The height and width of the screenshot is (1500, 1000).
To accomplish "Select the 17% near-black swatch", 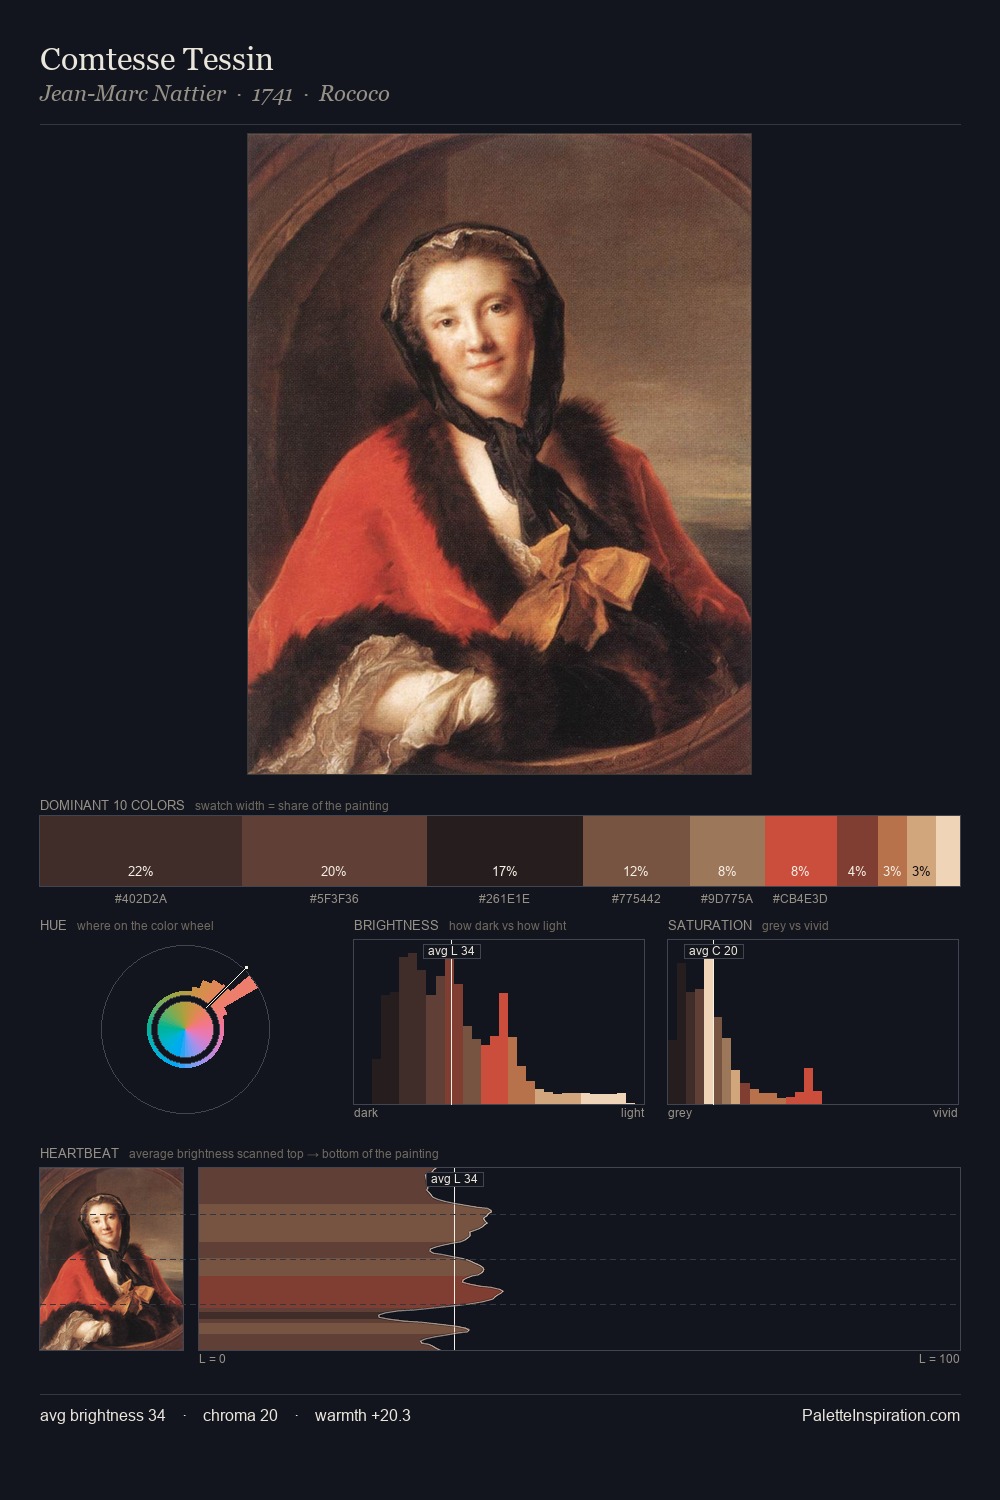I will (x=505, y=851).
